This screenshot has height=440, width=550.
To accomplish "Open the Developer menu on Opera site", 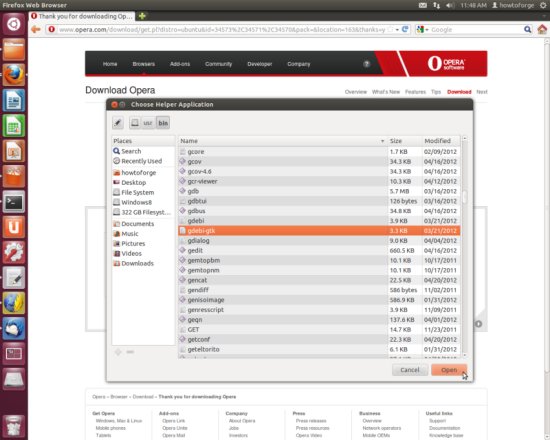I will click(260, 64).
